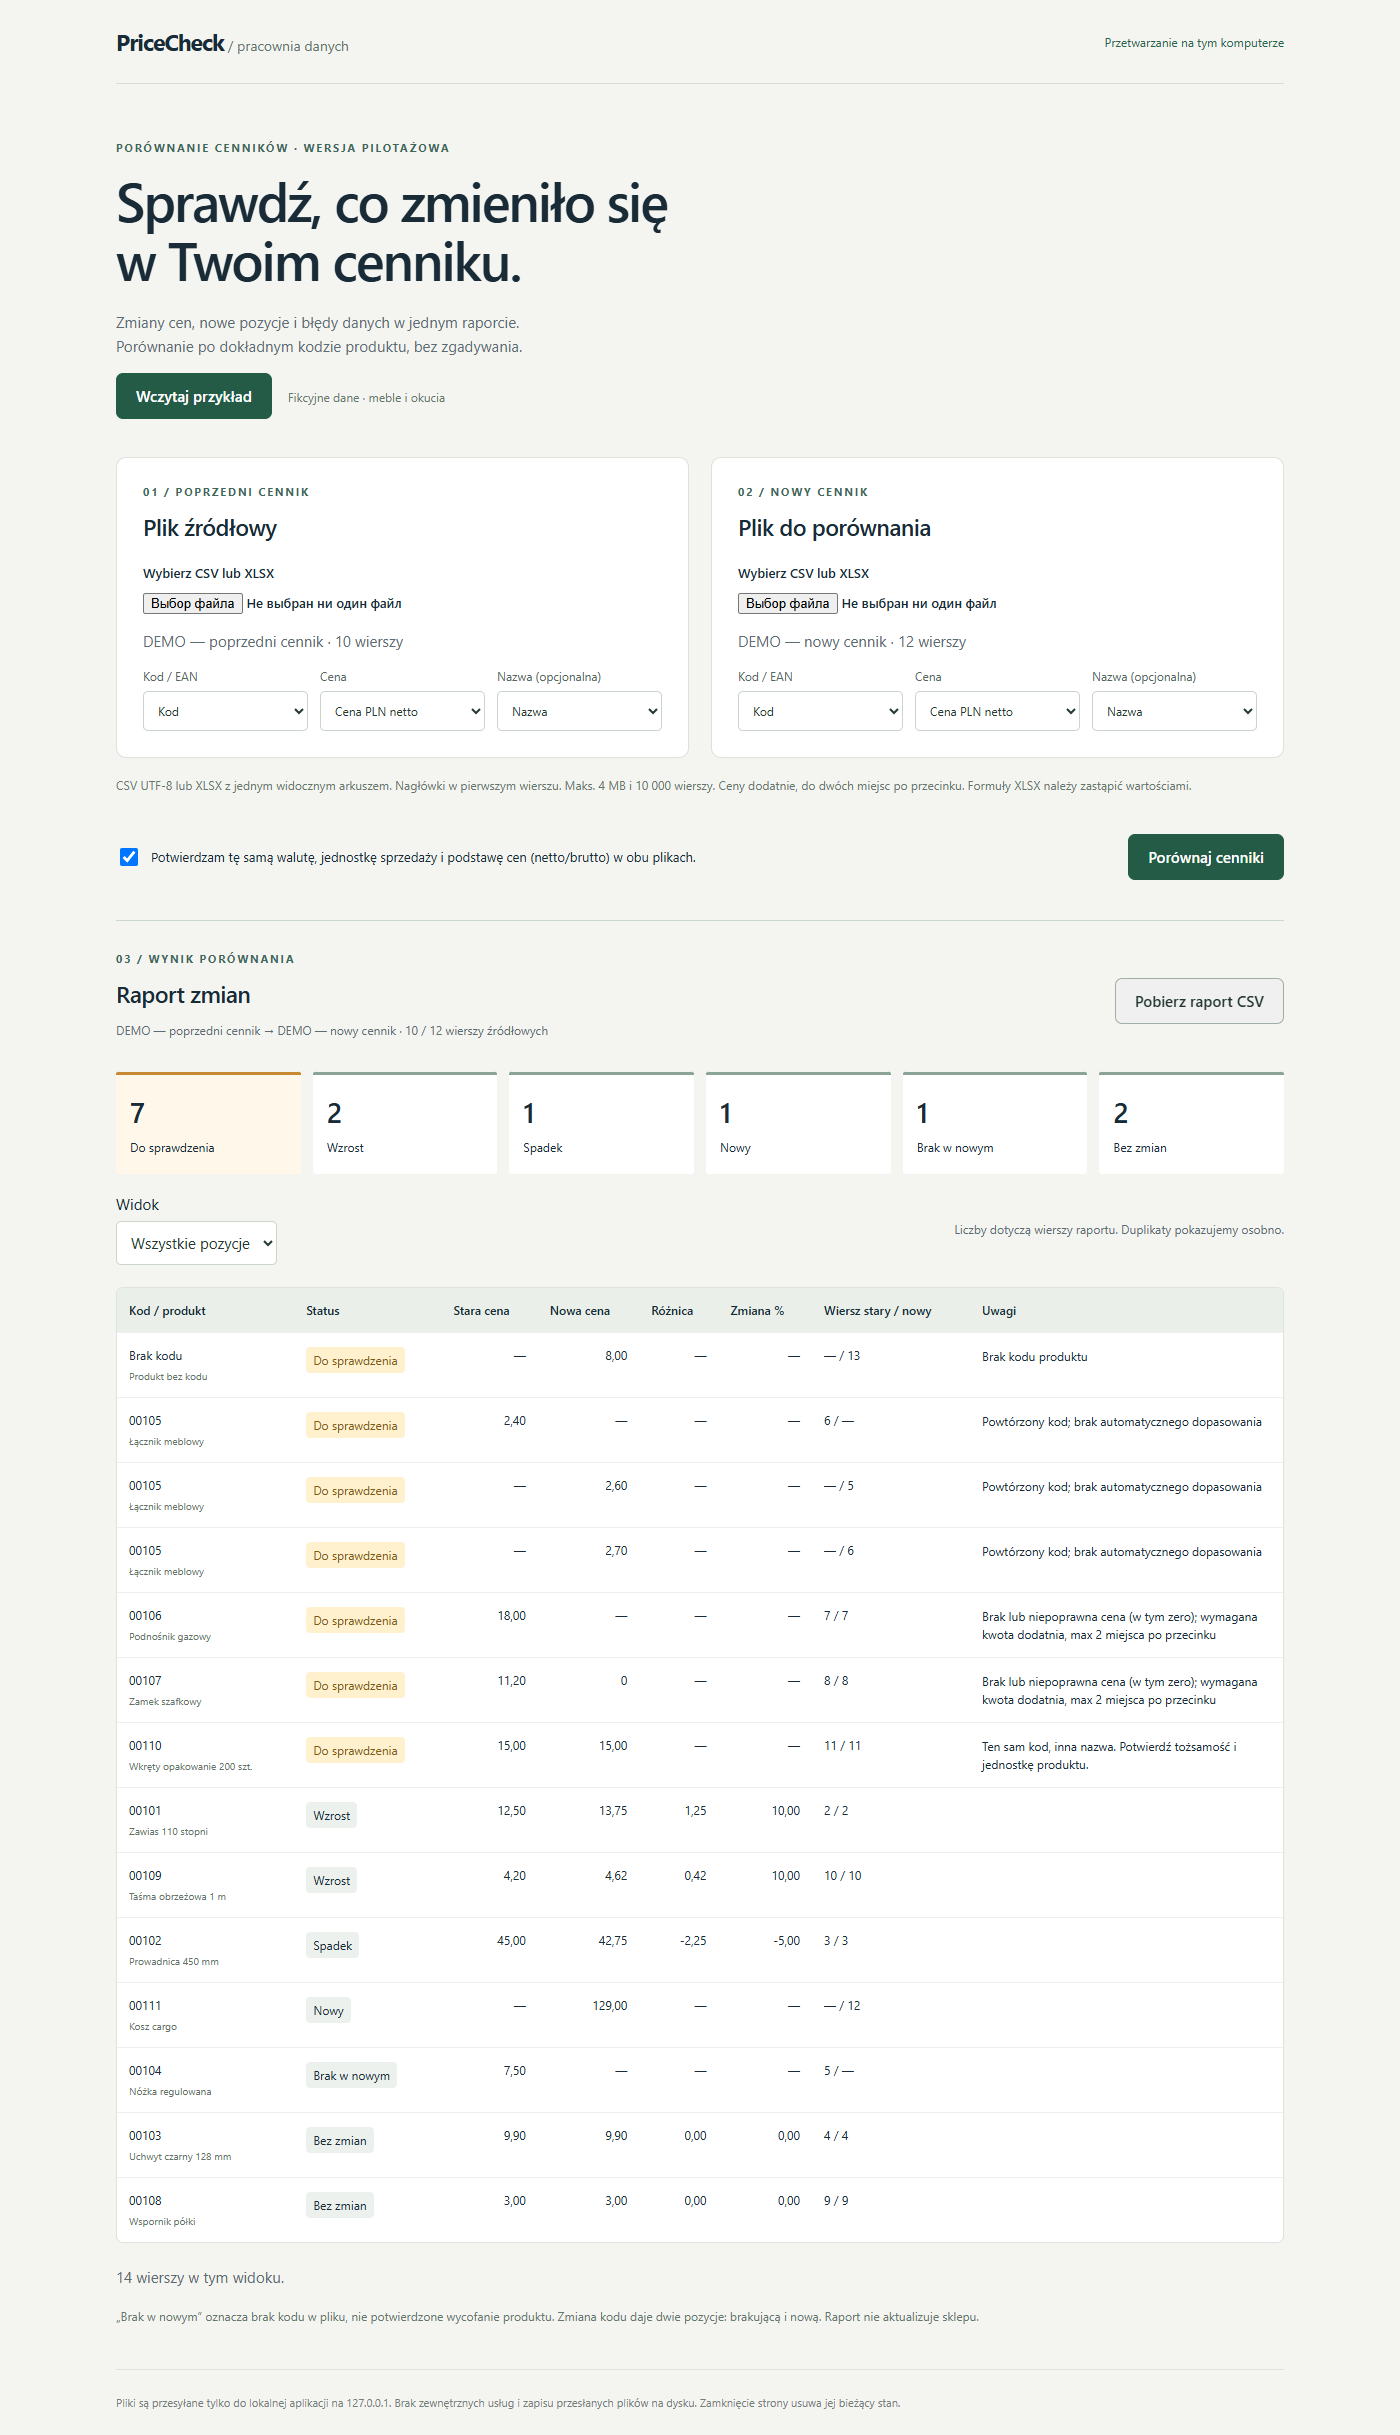The width and height of the screenshot is (1400, 2435).
Task: Click product code "00106" in the table
Action: [145, 1616]
